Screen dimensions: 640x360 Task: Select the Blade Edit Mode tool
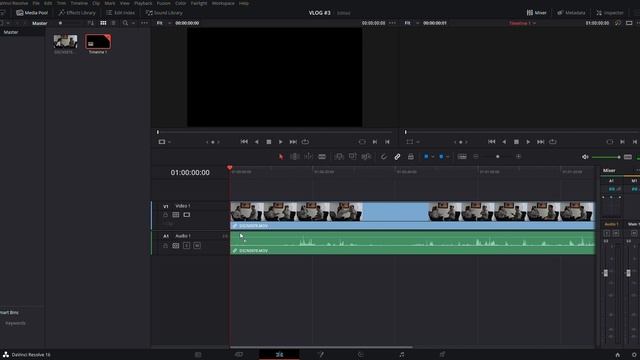click(322, 157)
